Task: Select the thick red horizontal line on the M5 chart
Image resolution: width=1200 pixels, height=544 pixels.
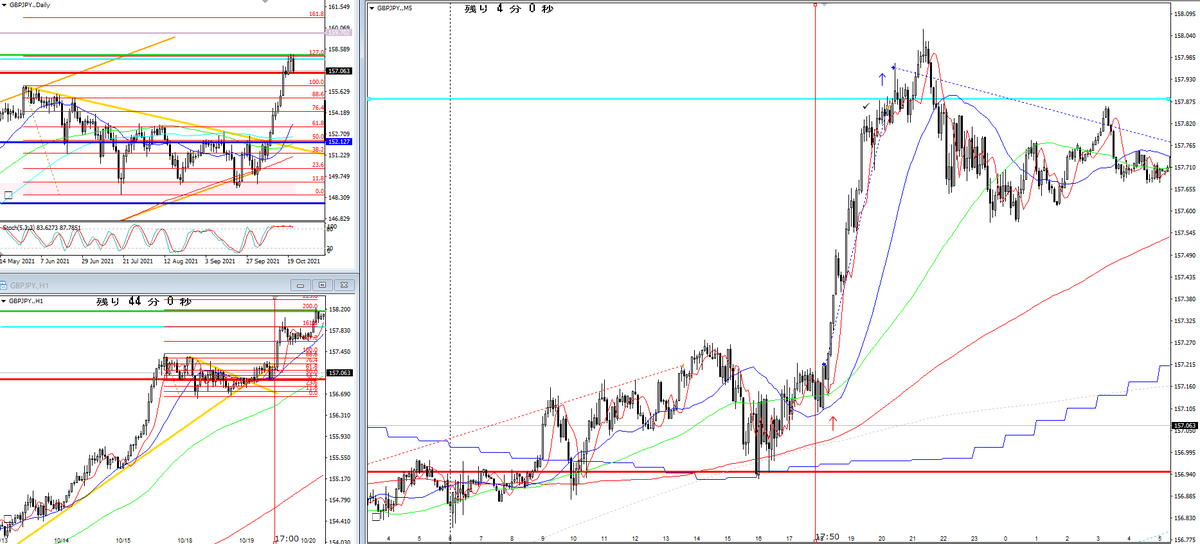Action: click(768, 472)
